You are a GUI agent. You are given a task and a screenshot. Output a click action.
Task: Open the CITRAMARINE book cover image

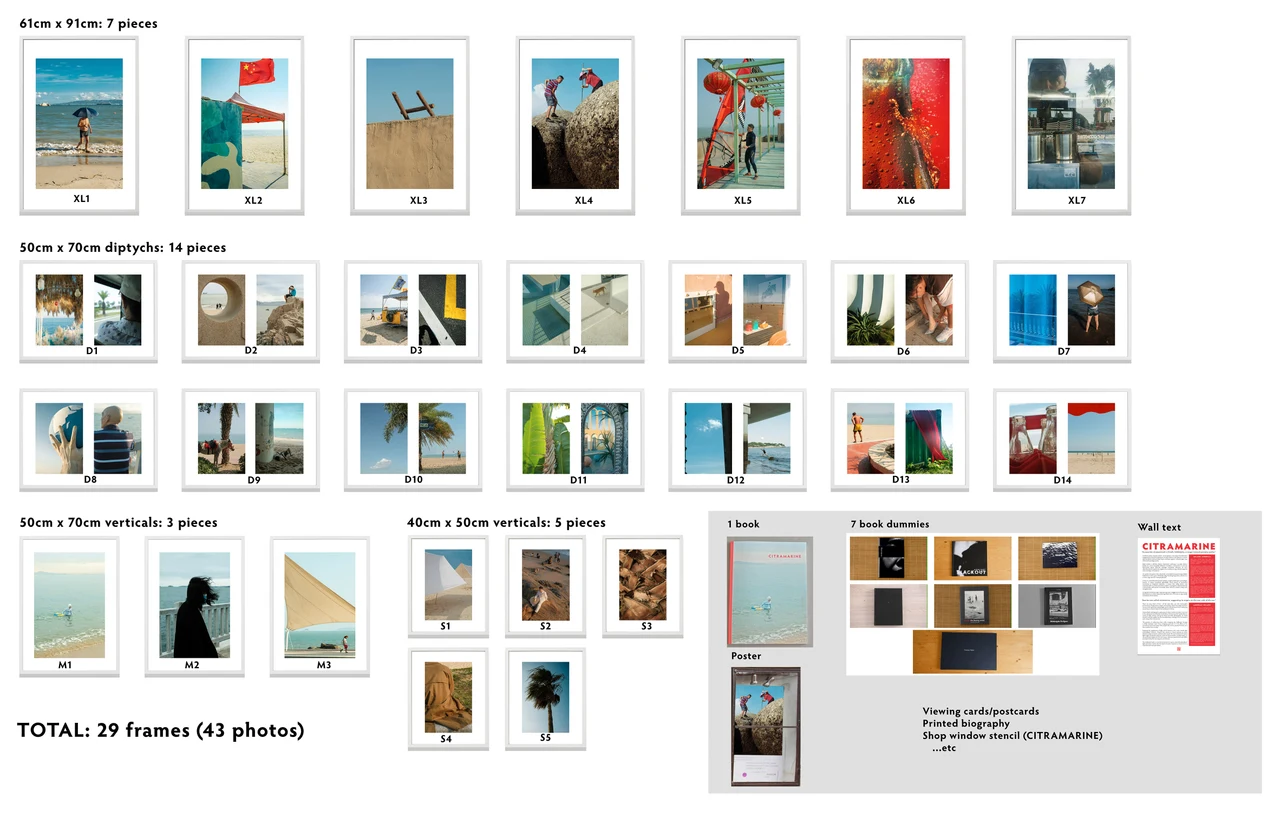pos(769,592)
